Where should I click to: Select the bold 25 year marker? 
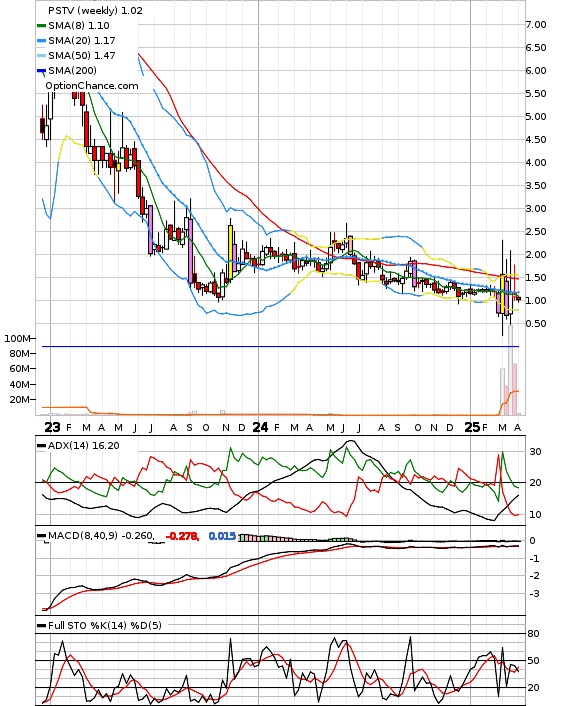click(472, 427)
